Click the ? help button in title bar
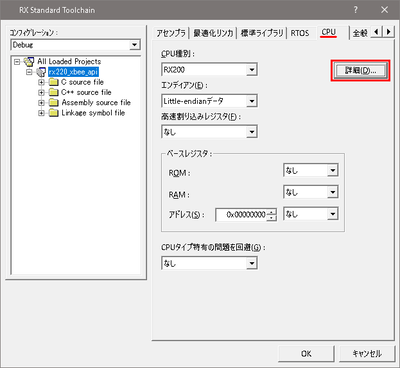 (x=355, y=10)
